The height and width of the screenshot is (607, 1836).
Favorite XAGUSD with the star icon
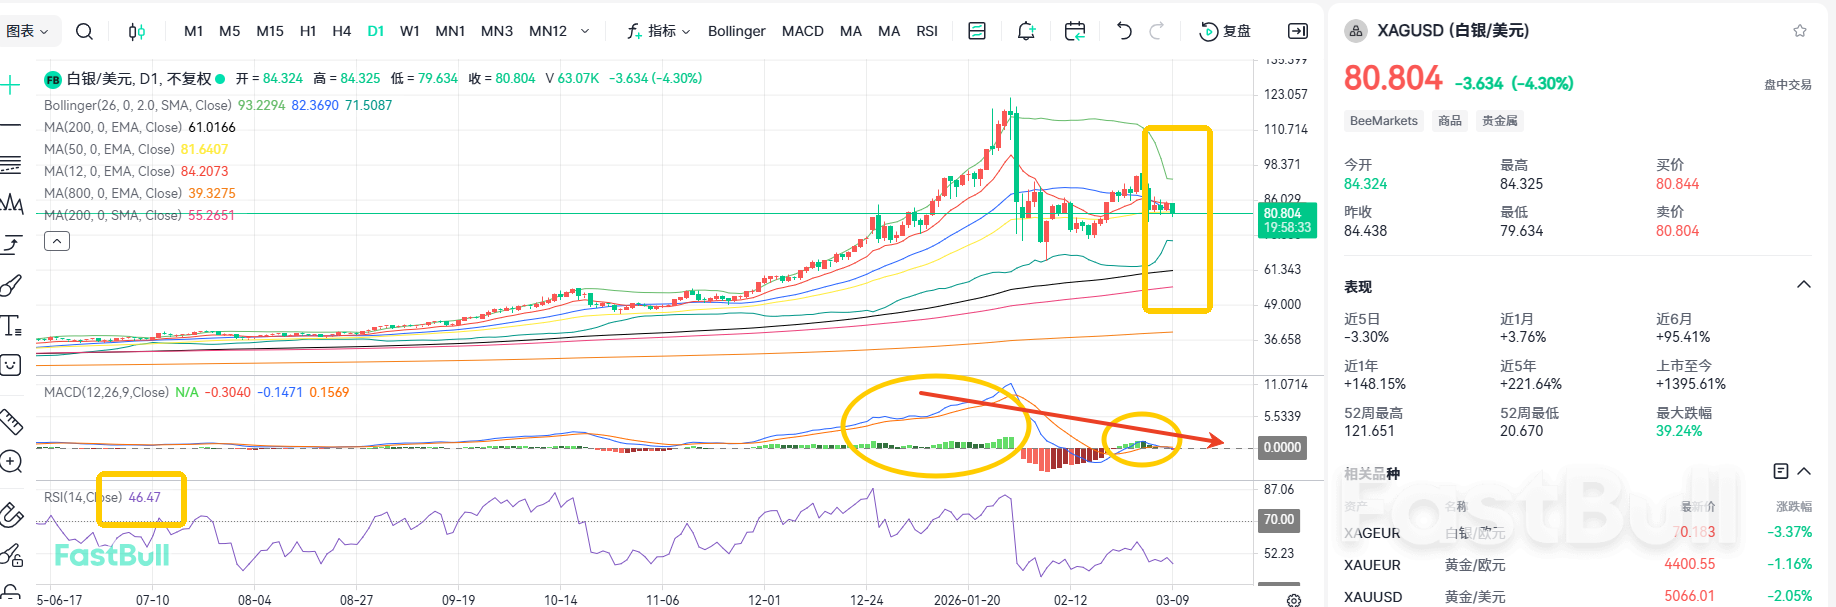[x=1800, y=31]
